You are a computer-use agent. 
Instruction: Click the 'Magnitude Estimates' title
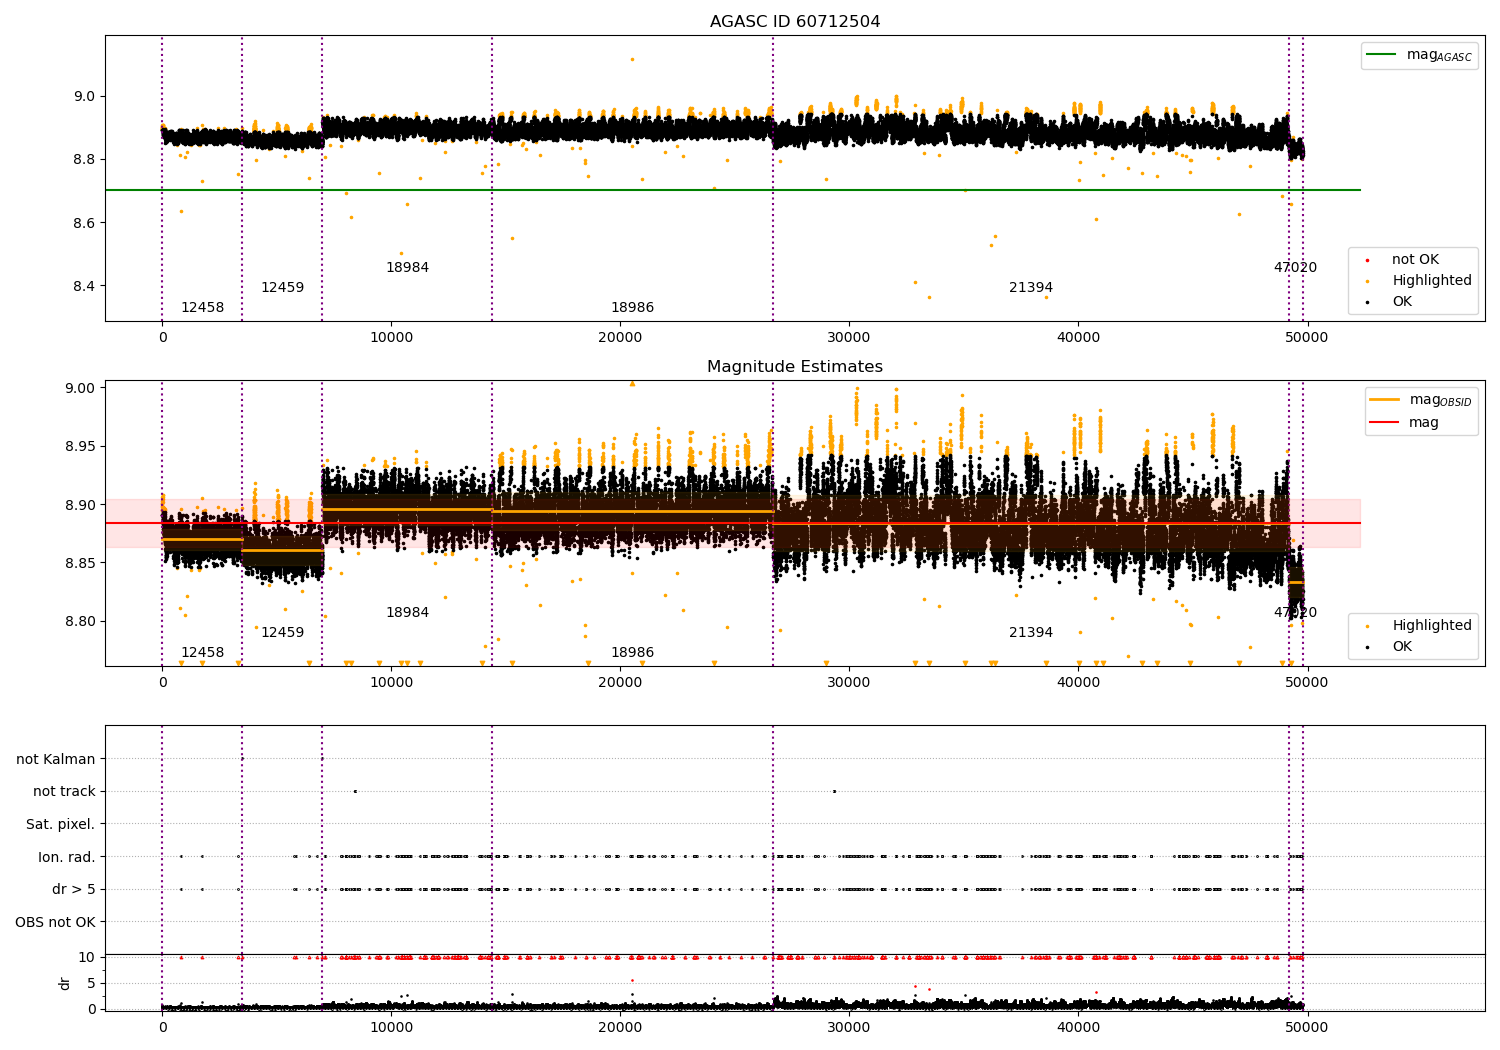pos(795,367)
